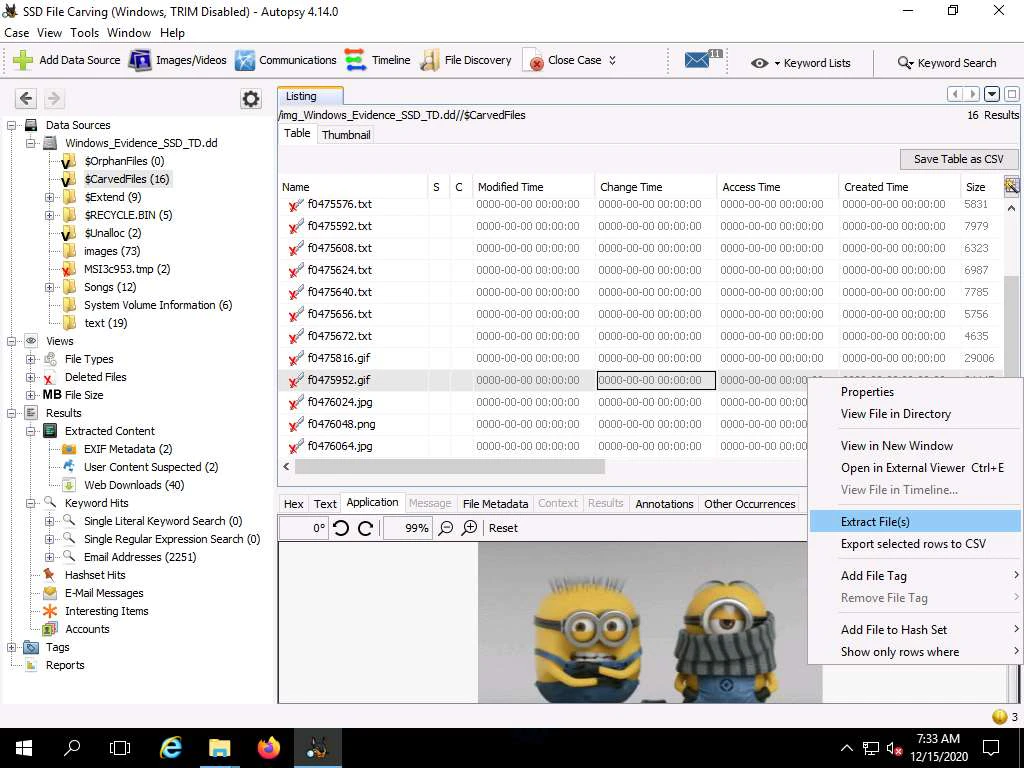Switch to the File Metadata tab
The height and width of the screenshot is (768, 1024).
click(495, 504)
